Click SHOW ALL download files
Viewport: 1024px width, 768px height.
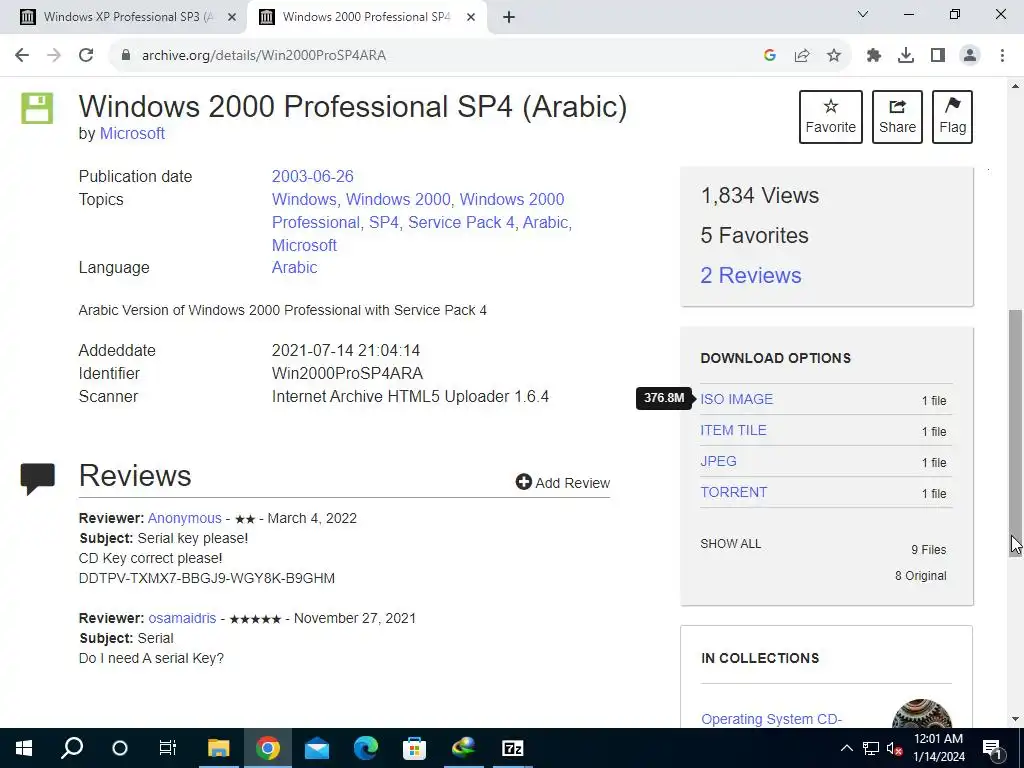click(x=731, y=543)
